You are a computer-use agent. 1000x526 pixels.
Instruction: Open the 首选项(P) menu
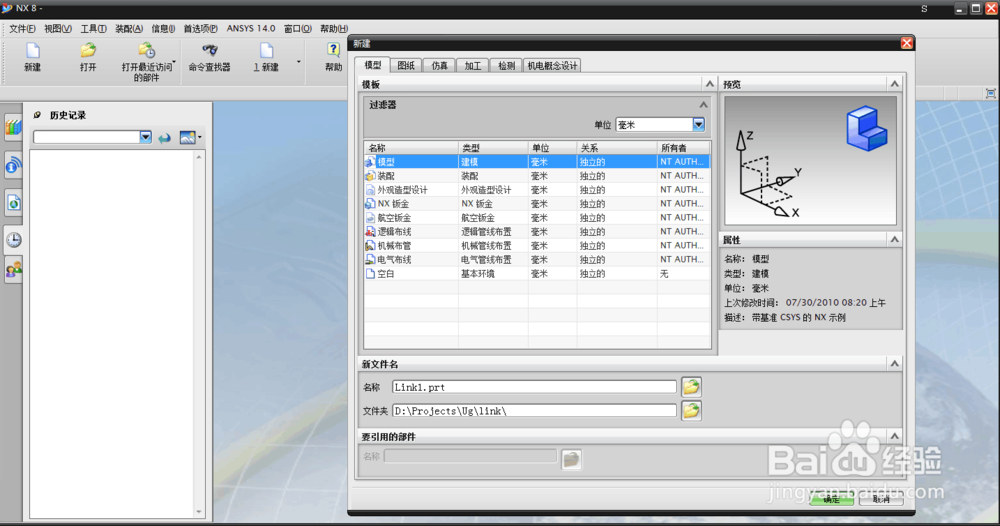point(200,29)
